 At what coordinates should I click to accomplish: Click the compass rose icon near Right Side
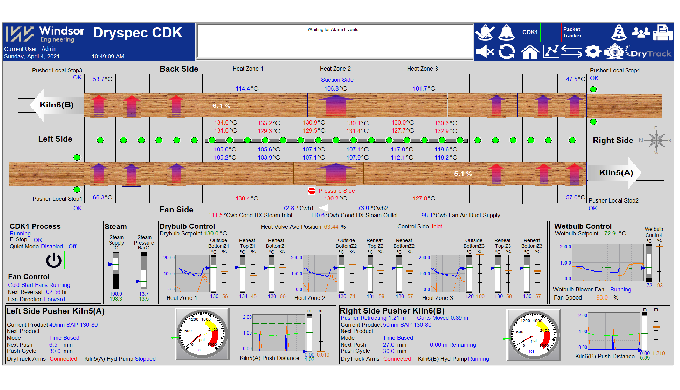(656, 140)
